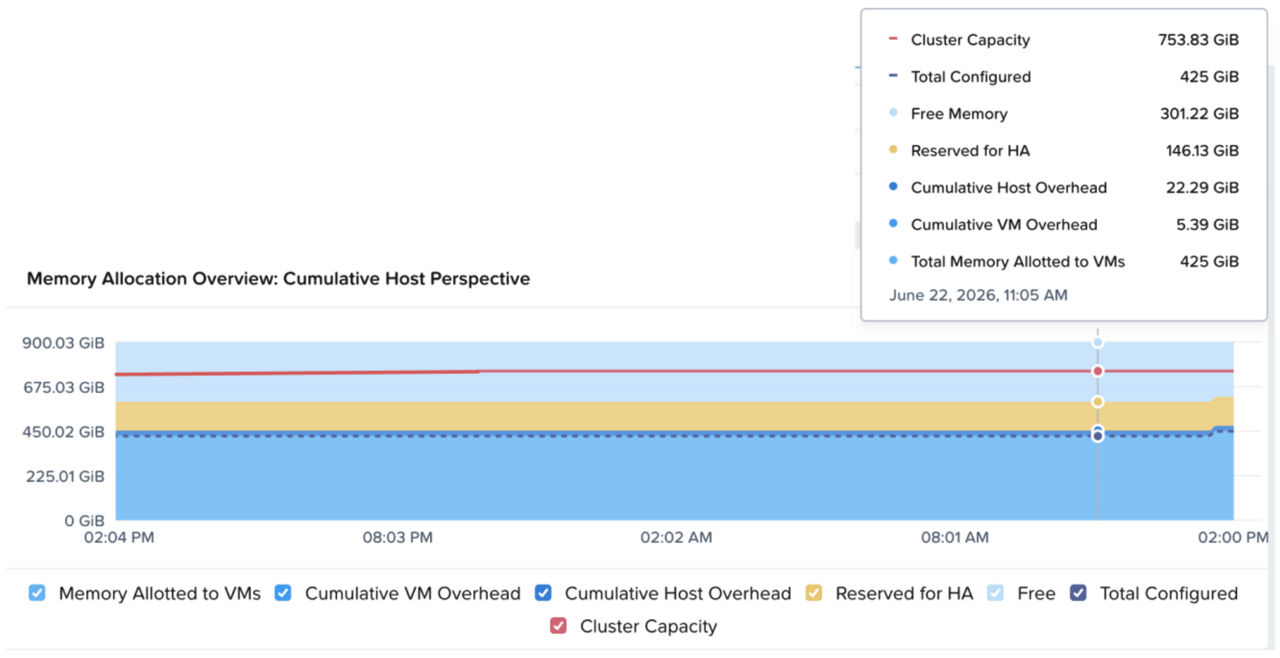This screenshot has height=658, width=1280.
Task: Hide the Free memory series checkbox
Action: (995, 593)
